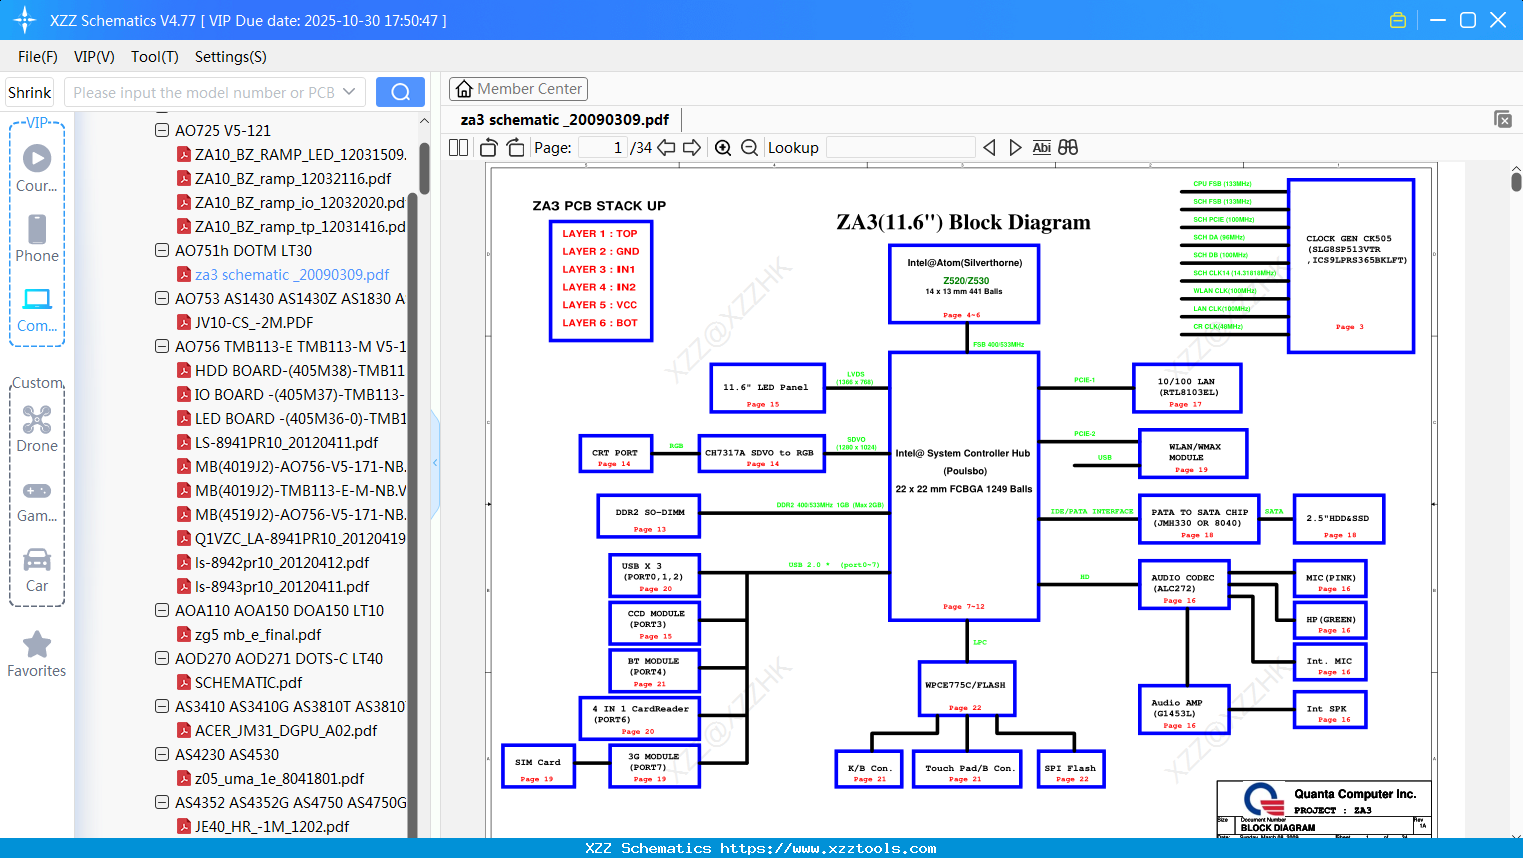Image resolution: width=1523 pixels, height=858 pixels.
Task: Collapse the AO753 AS1430 node
Action: [x=162, y=298]
